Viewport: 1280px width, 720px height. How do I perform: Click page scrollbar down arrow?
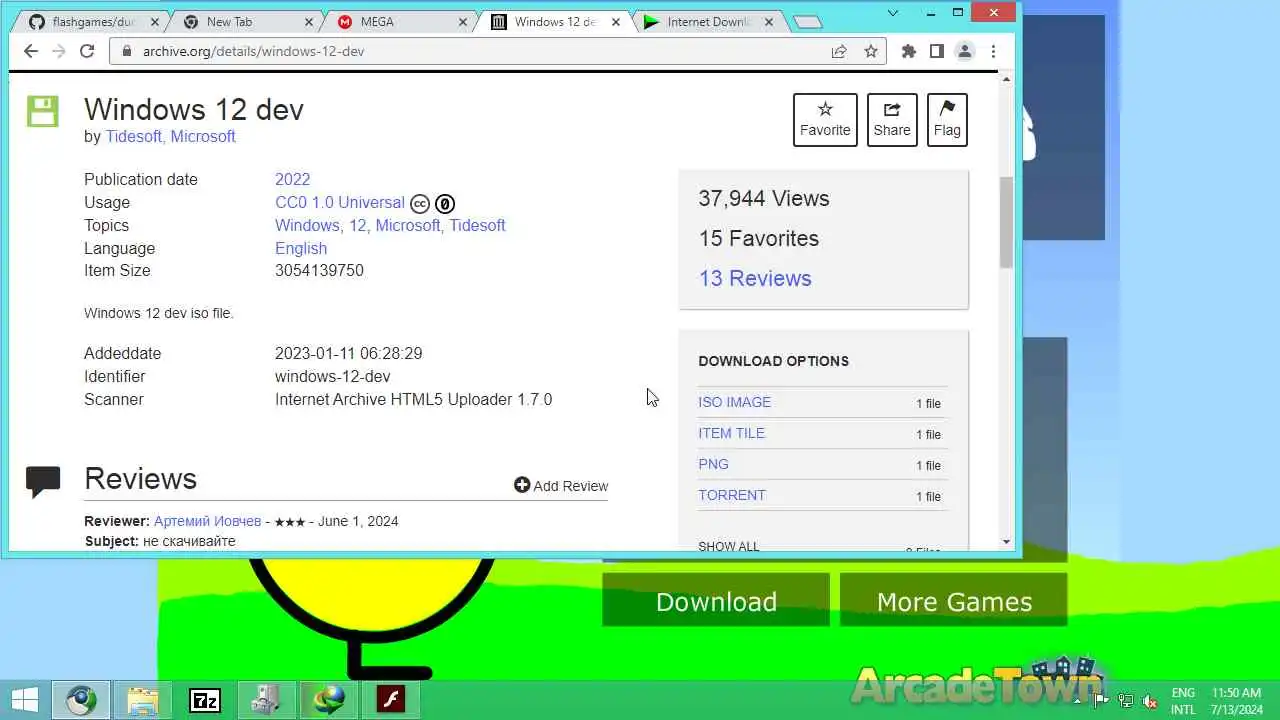pyautogui.click(x=1006, y=541)
